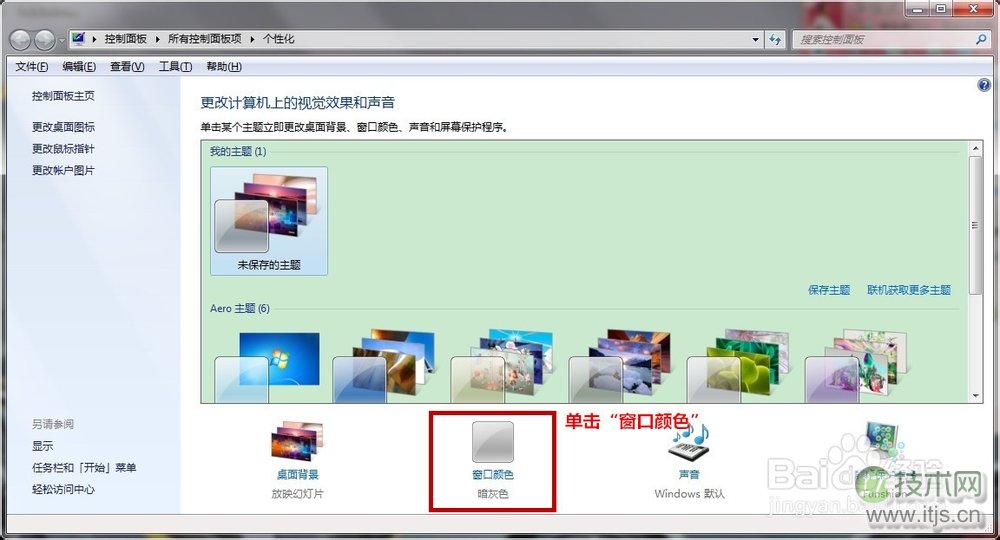Viewport: 1000px width, 540px height.
Task: Select the unsaved theme 未保存的主题
Action: [x=268, y=221]
